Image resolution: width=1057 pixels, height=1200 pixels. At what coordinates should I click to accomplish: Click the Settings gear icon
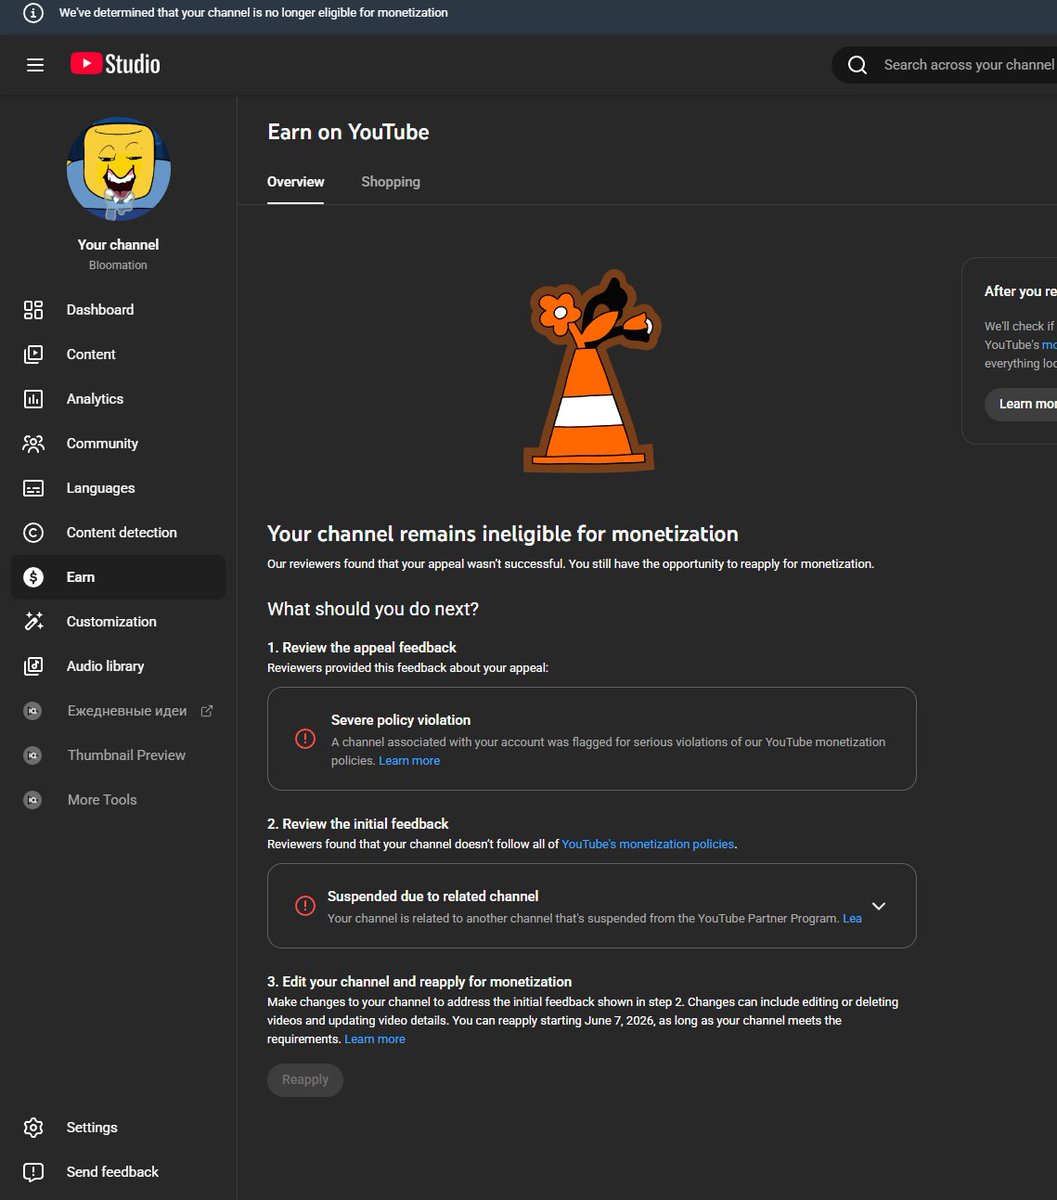tap(33, 1127)
